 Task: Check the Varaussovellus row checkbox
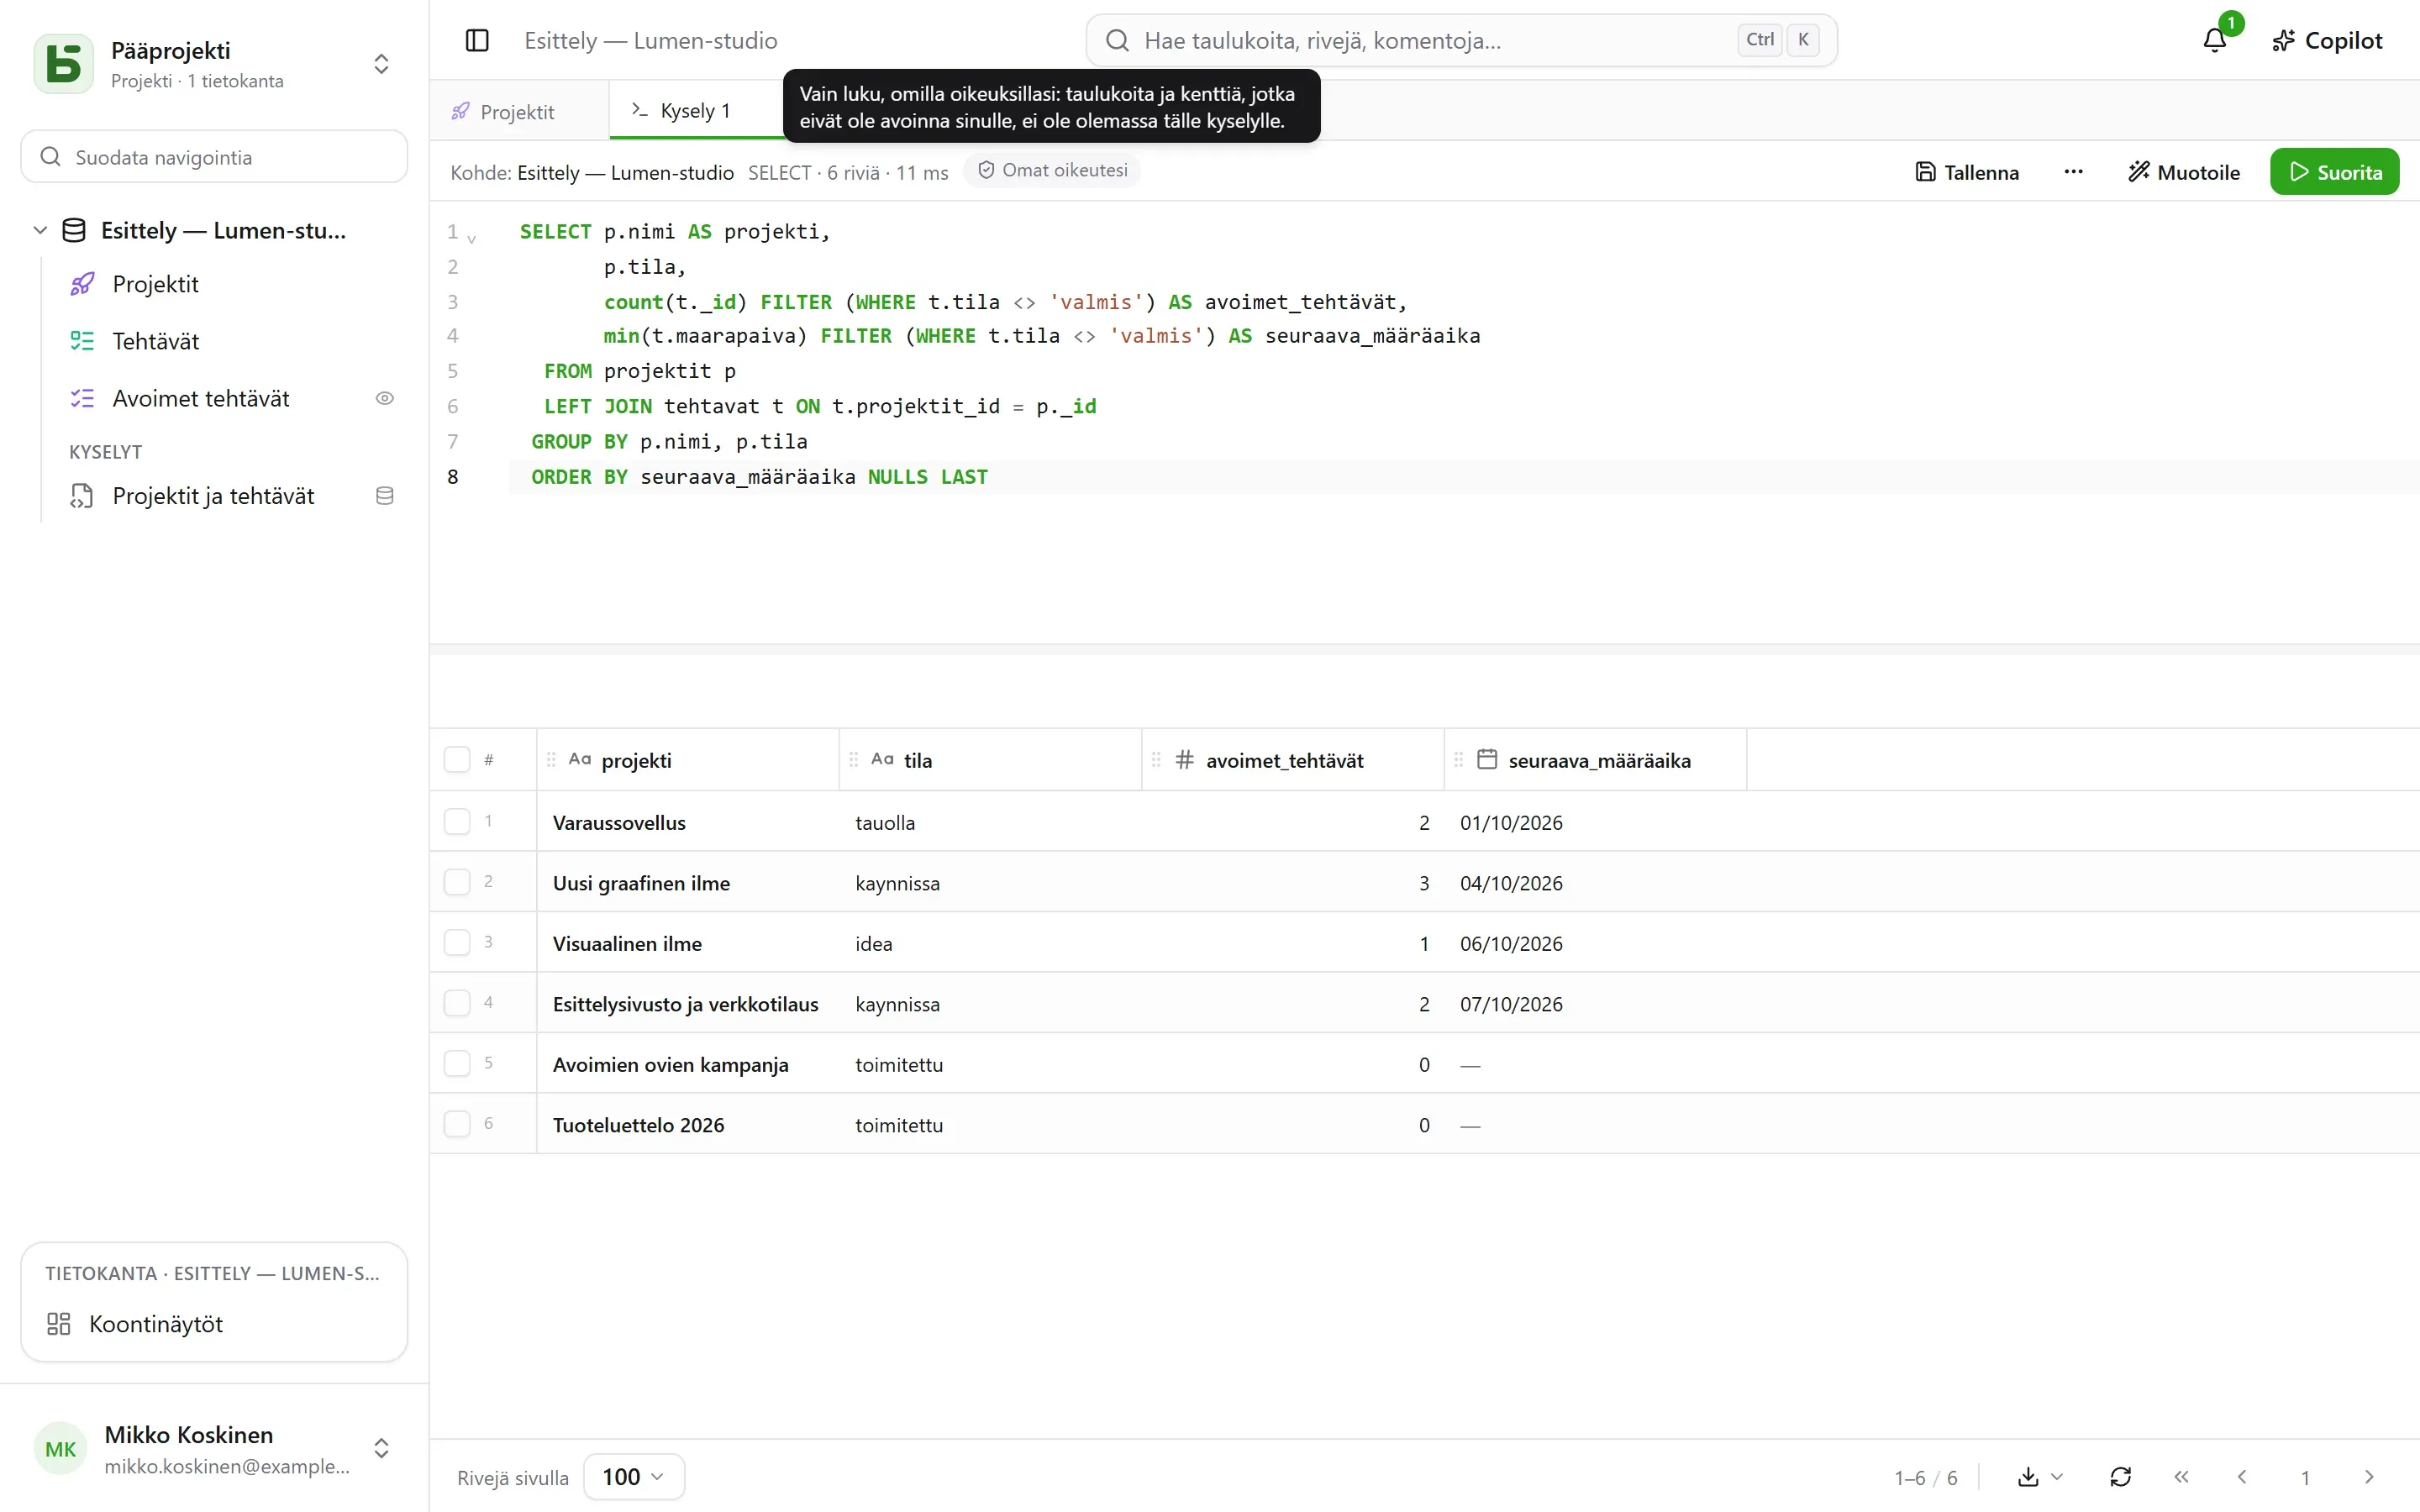click(x=457, y=822)
